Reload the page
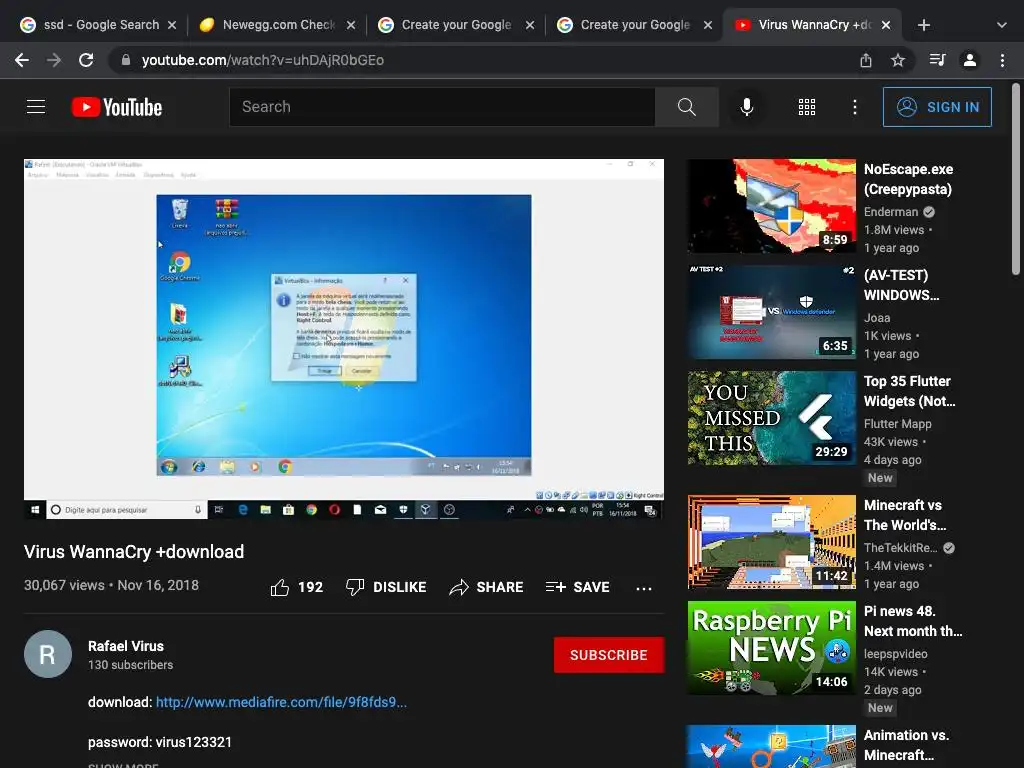Image resolution: width=1024 pixels, height=768 pixels. pyautogui.click(x=86, y=60)
